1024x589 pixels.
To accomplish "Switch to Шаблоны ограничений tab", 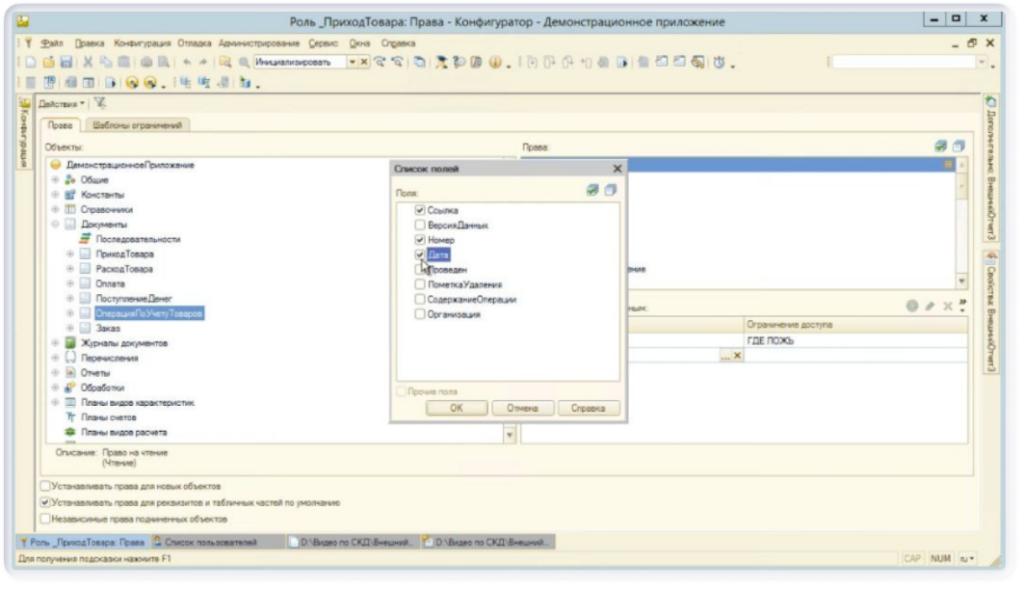I will (141, 125).
